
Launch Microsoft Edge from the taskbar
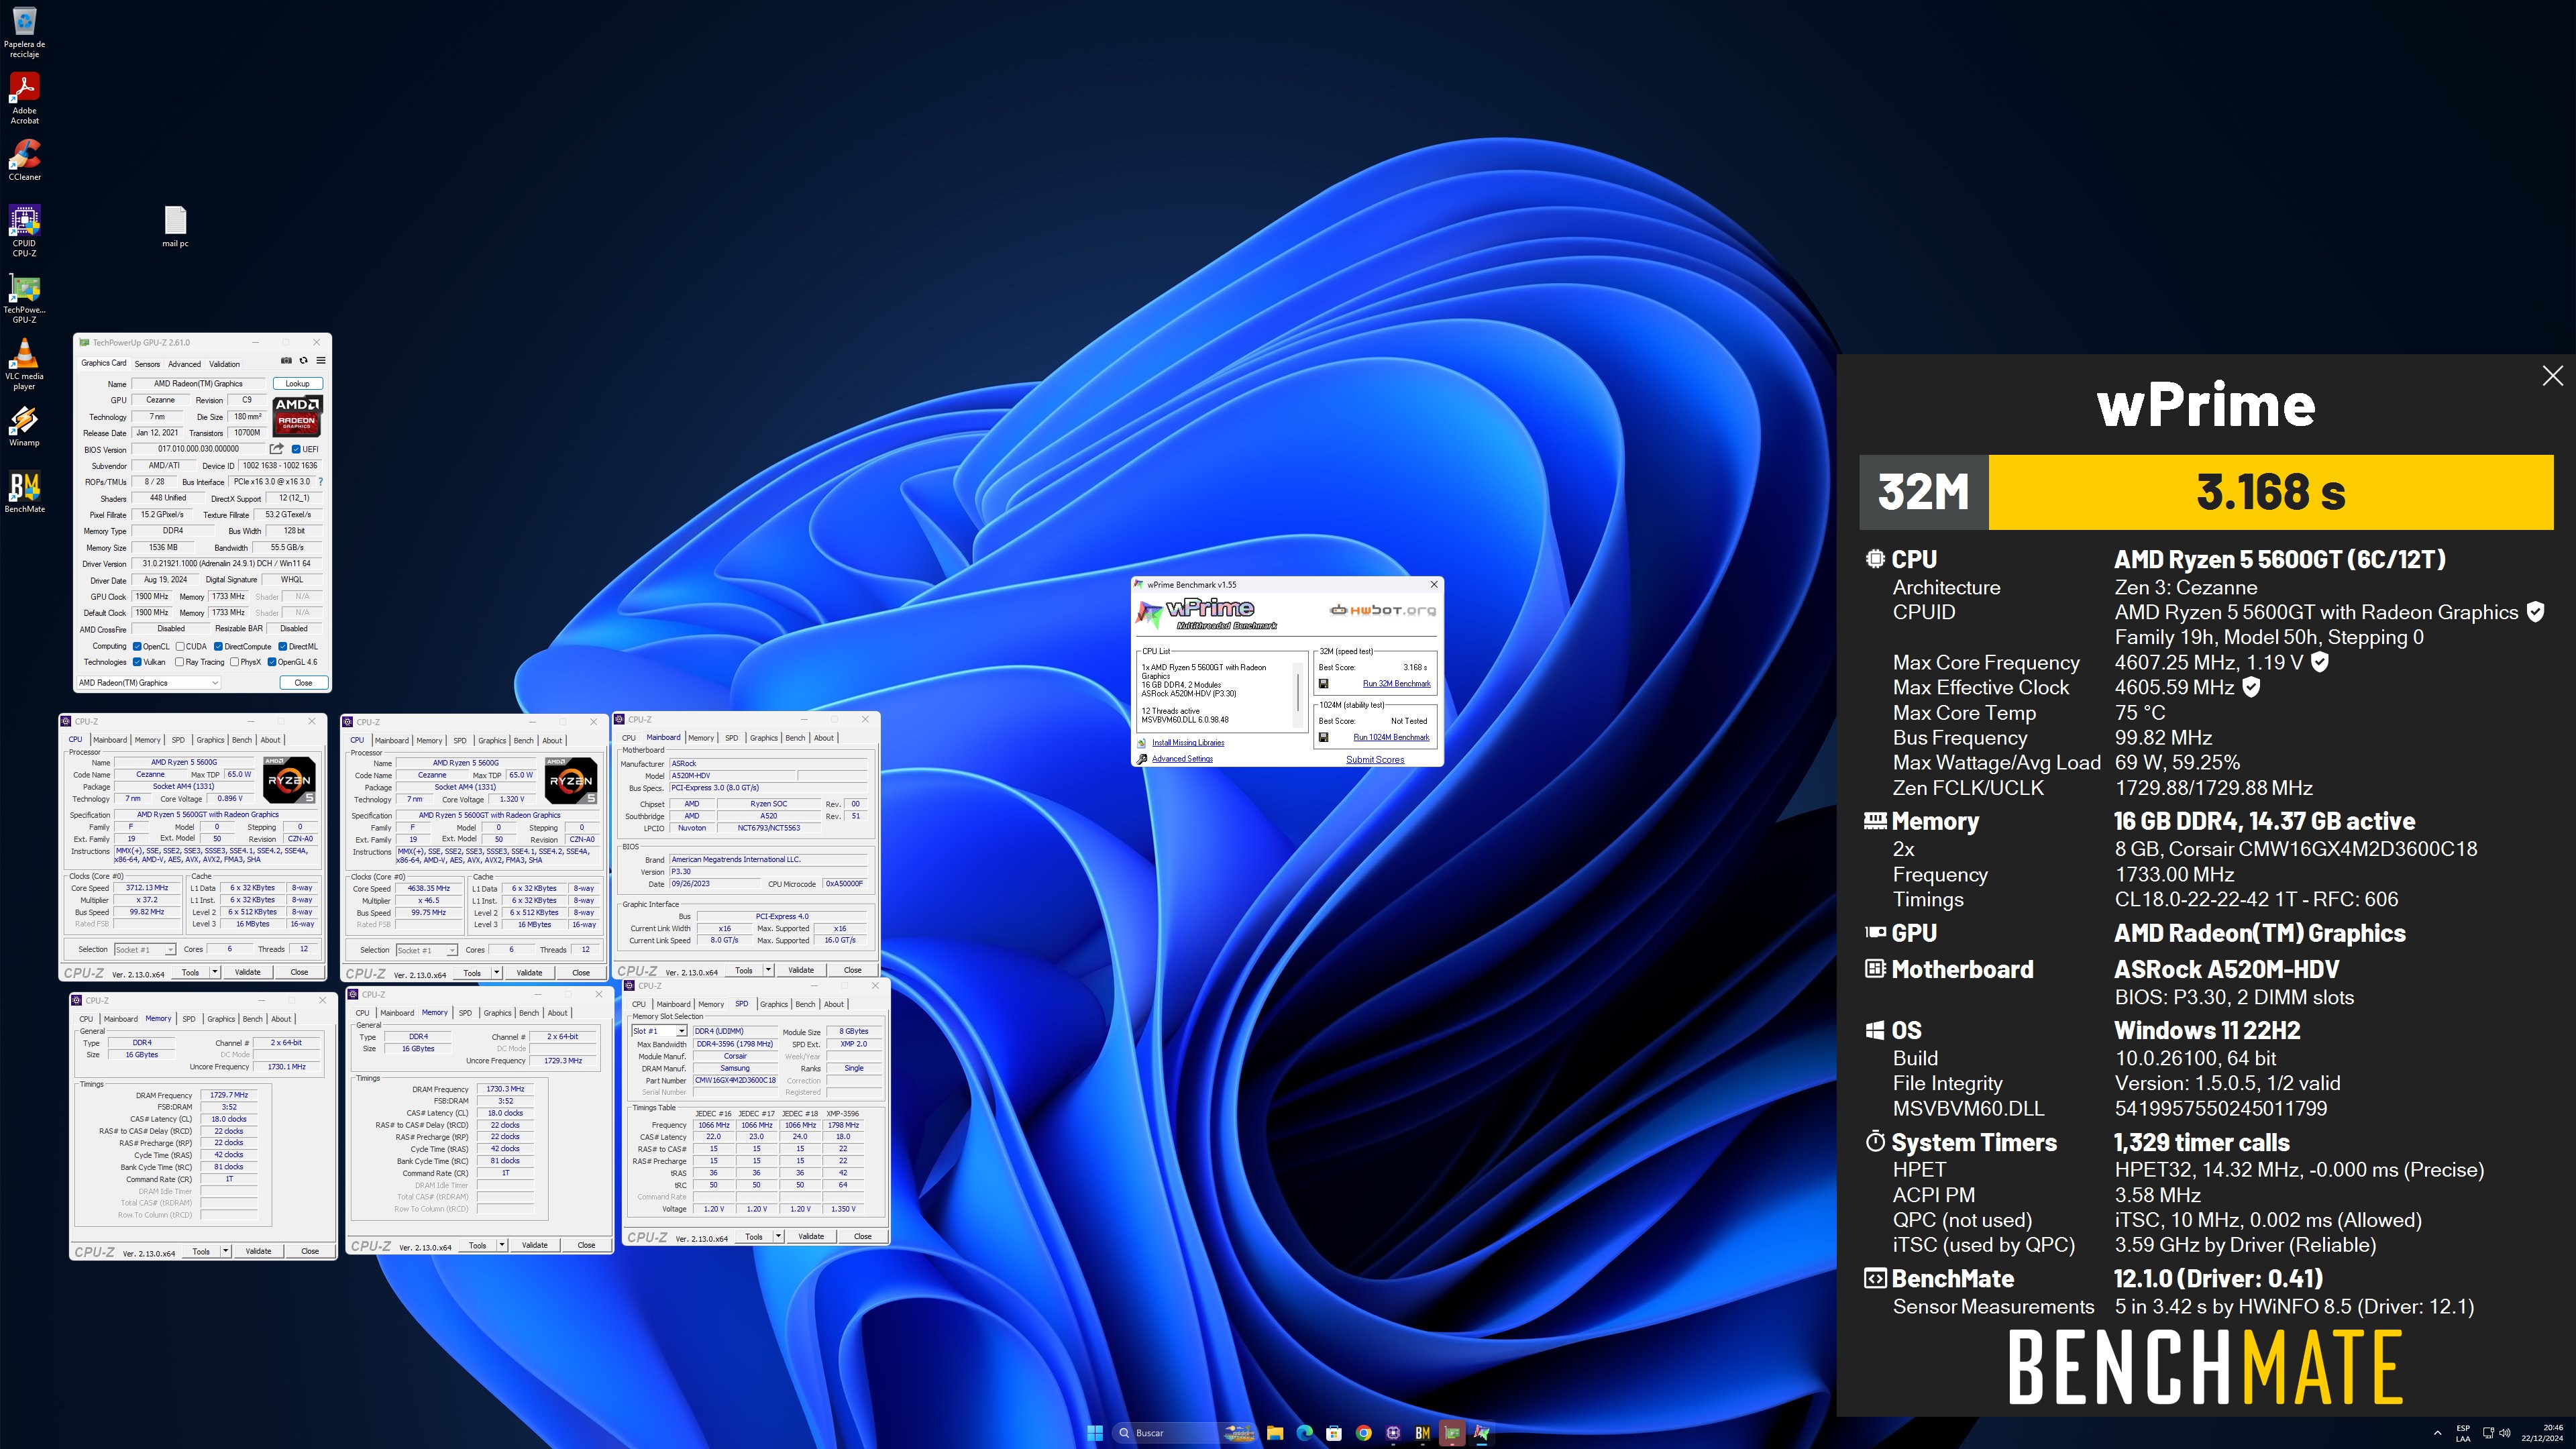click(1304, 1433)
